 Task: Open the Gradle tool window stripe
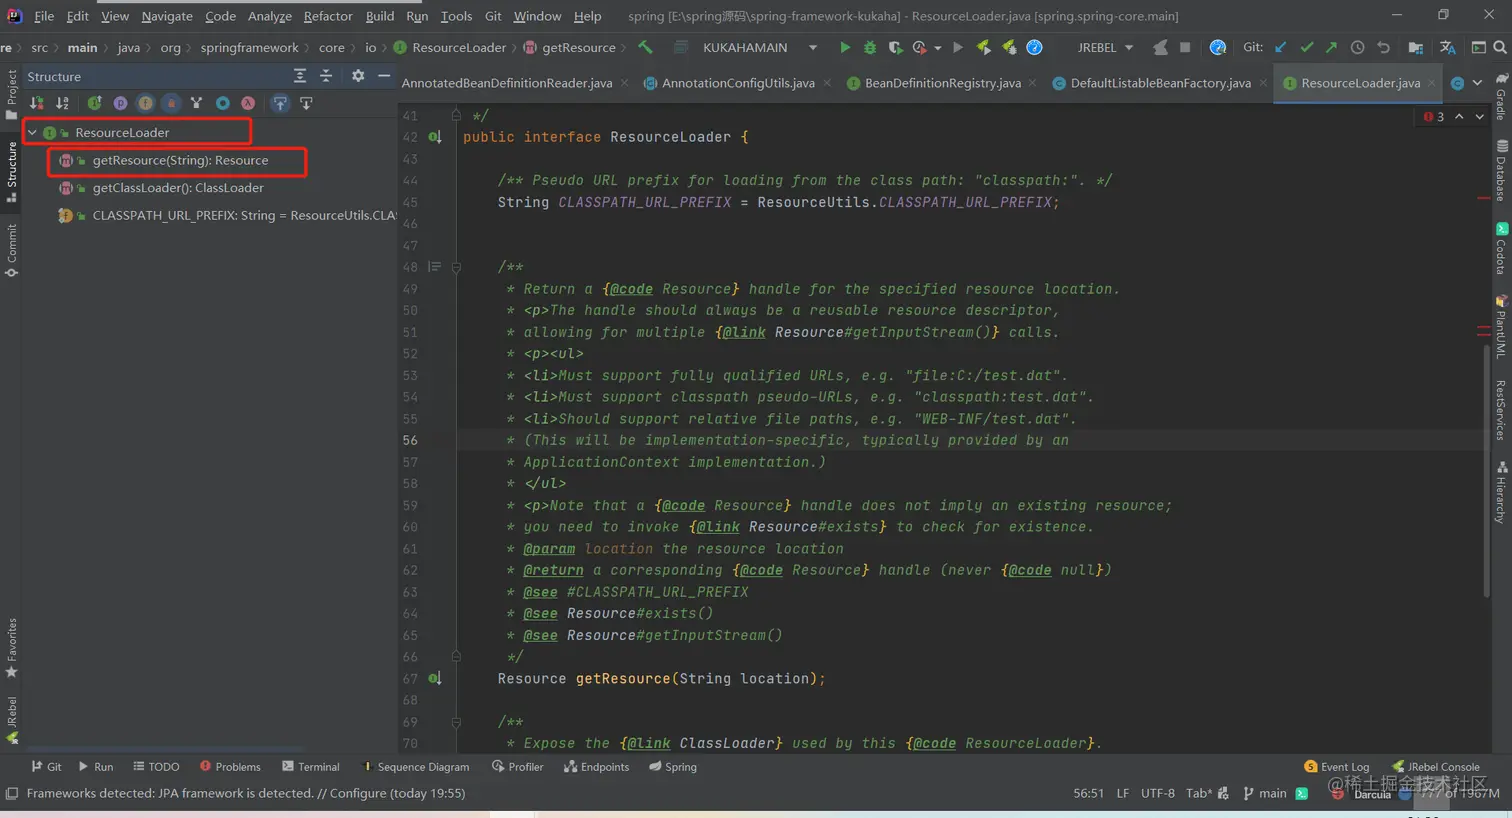point(1501,96)
